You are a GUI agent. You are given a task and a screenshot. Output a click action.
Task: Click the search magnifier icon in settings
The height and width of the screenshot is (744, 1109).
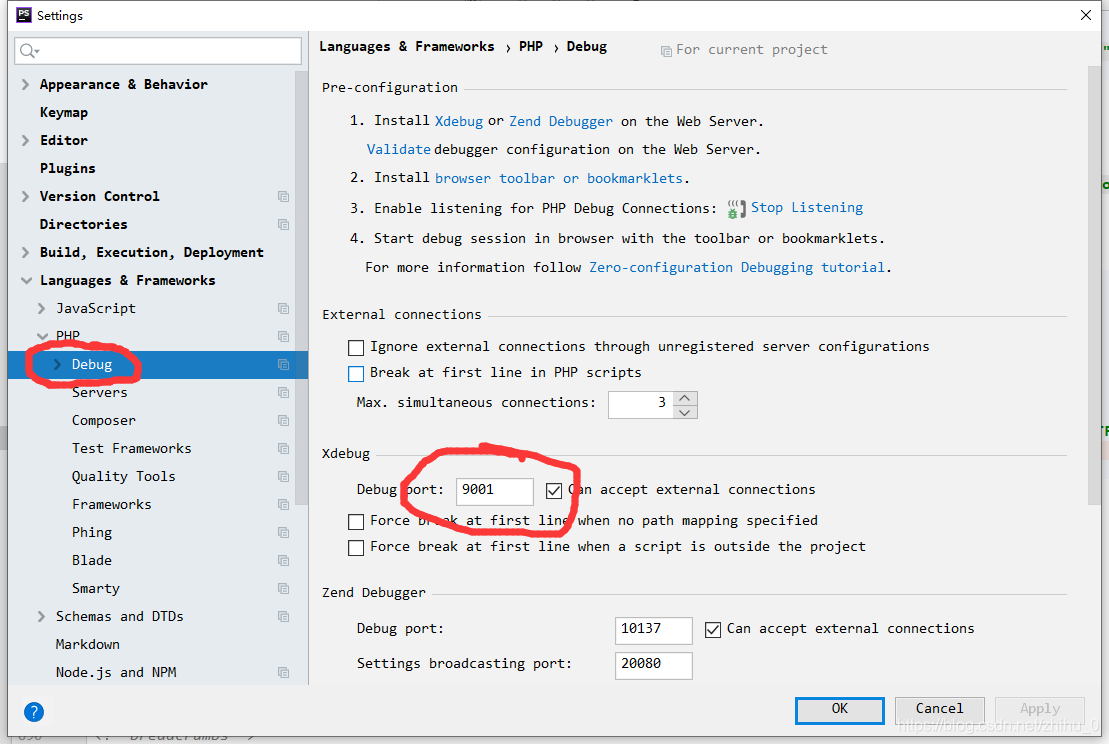click(x=29, y=51)
